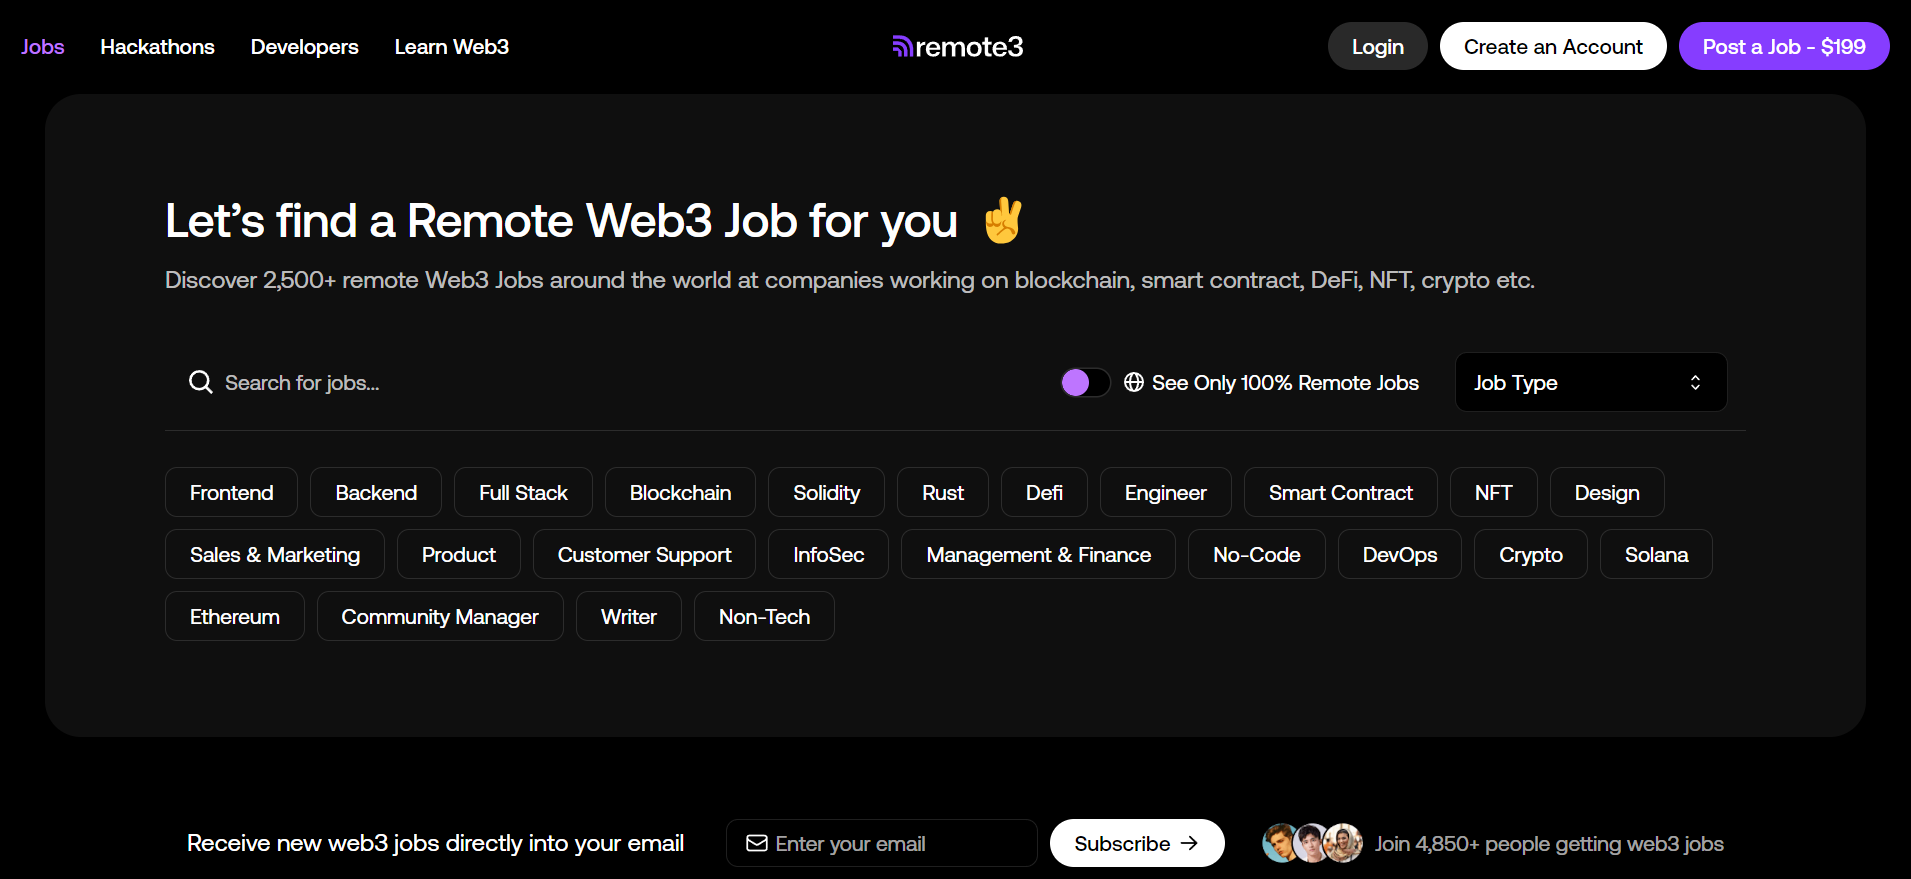The image size is (1911, 879).
Task: Switch to the Hackathons section
Action: 157,46
